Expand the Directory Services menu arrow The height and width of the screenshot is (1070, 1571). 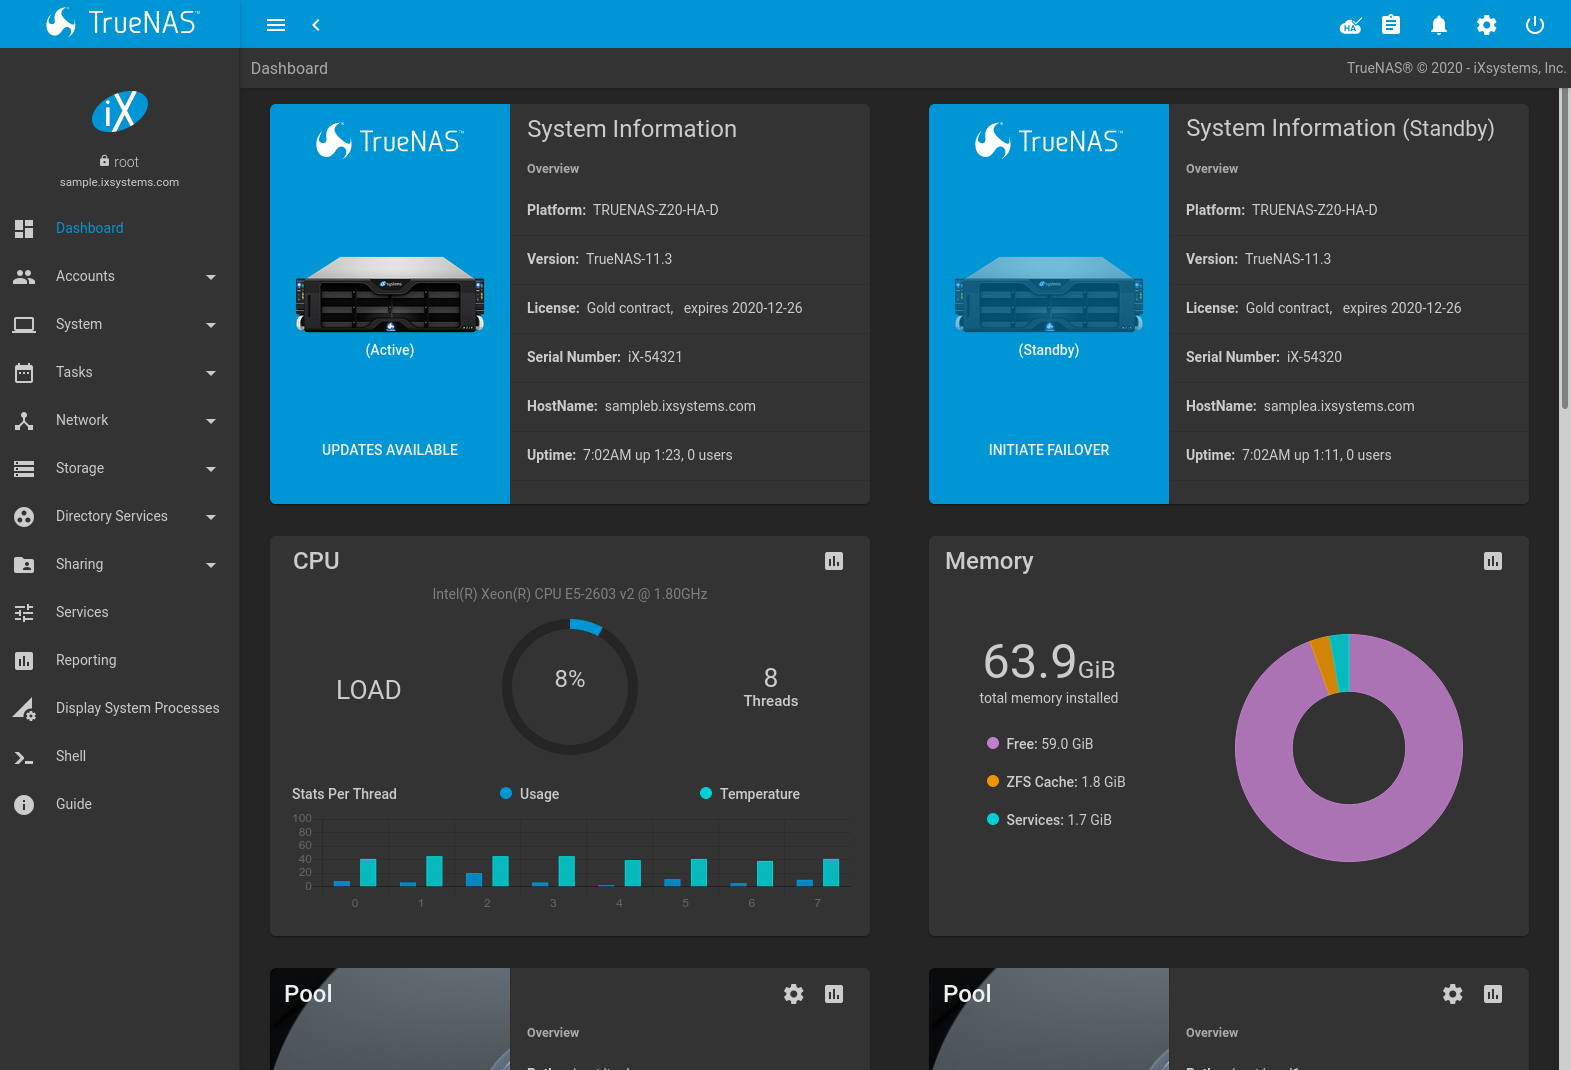click(211, 517)
